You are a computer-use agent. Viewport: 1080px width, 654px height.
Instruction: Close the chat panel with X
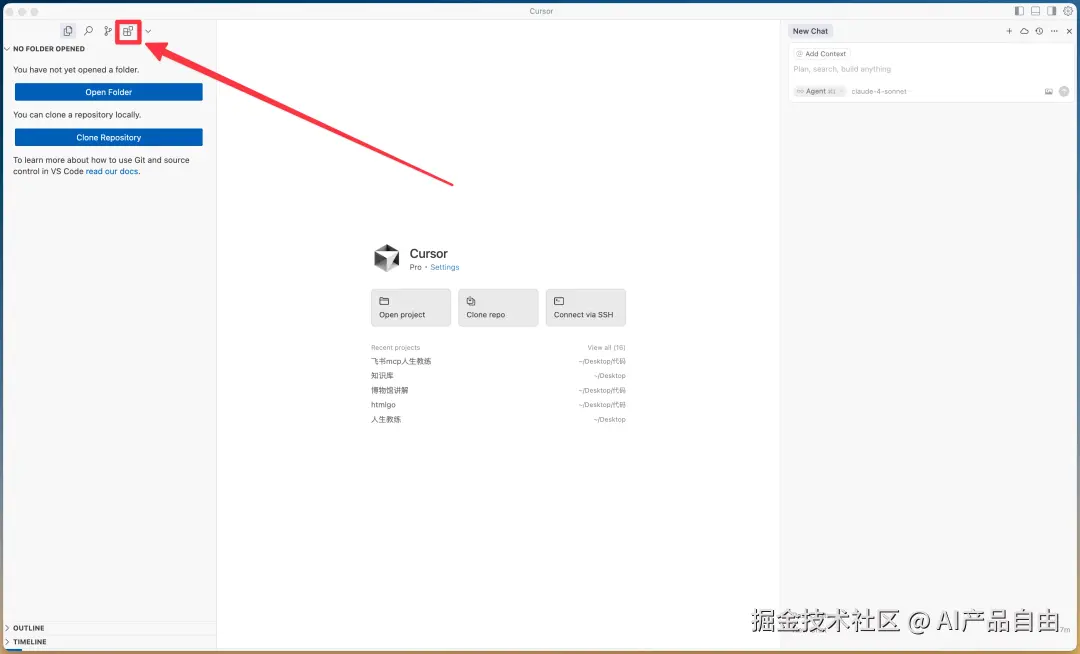[x=1069, y=31]
